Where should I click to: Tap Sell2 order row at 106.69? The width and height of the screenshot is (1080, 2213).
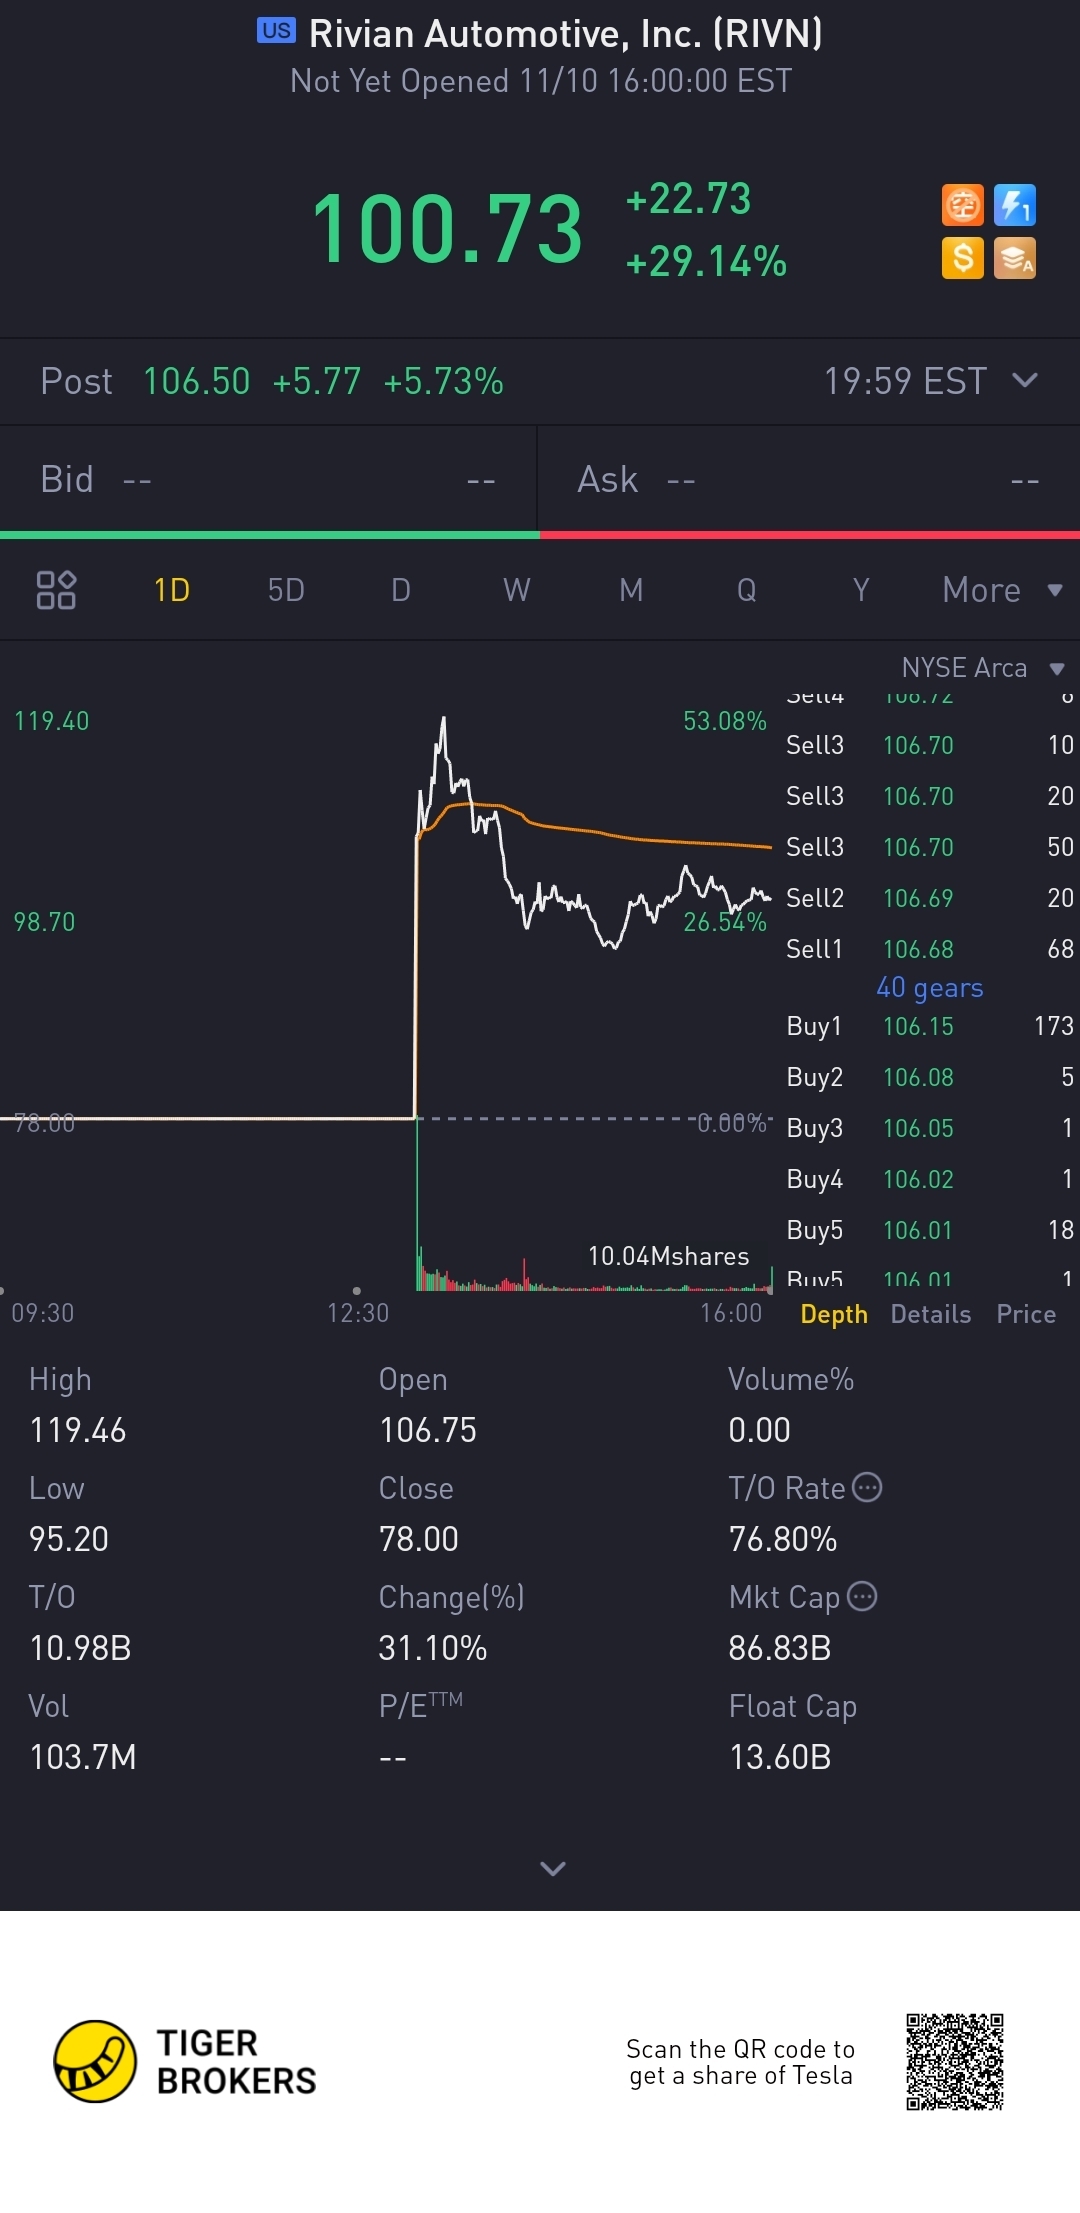click(930, 898)
